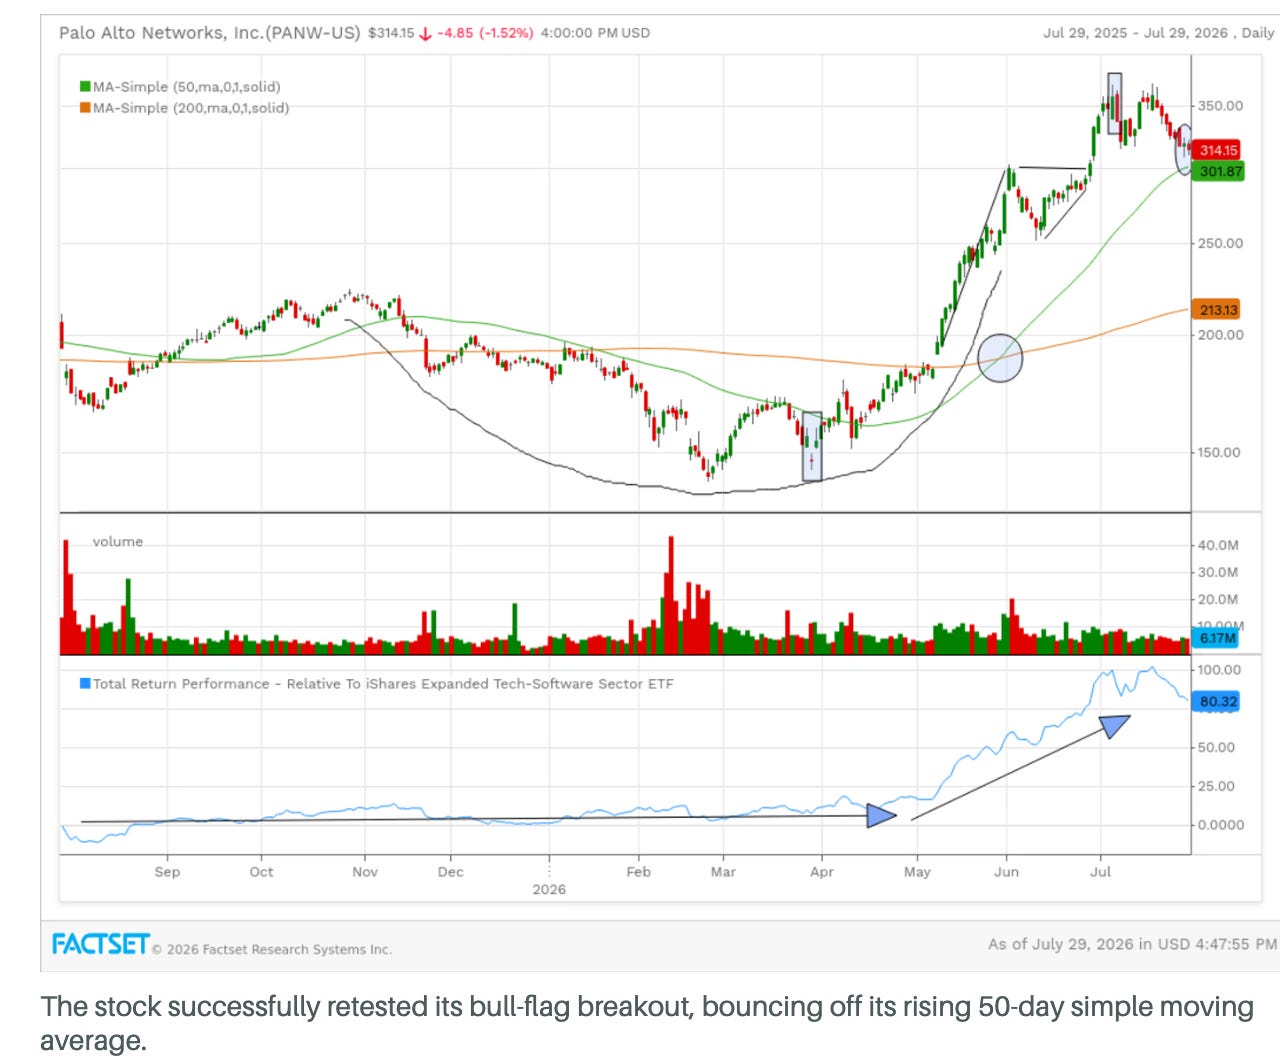
Task: Click the 2026 Factset Research Systems Inc. copyright
Action: coord(272,950)
